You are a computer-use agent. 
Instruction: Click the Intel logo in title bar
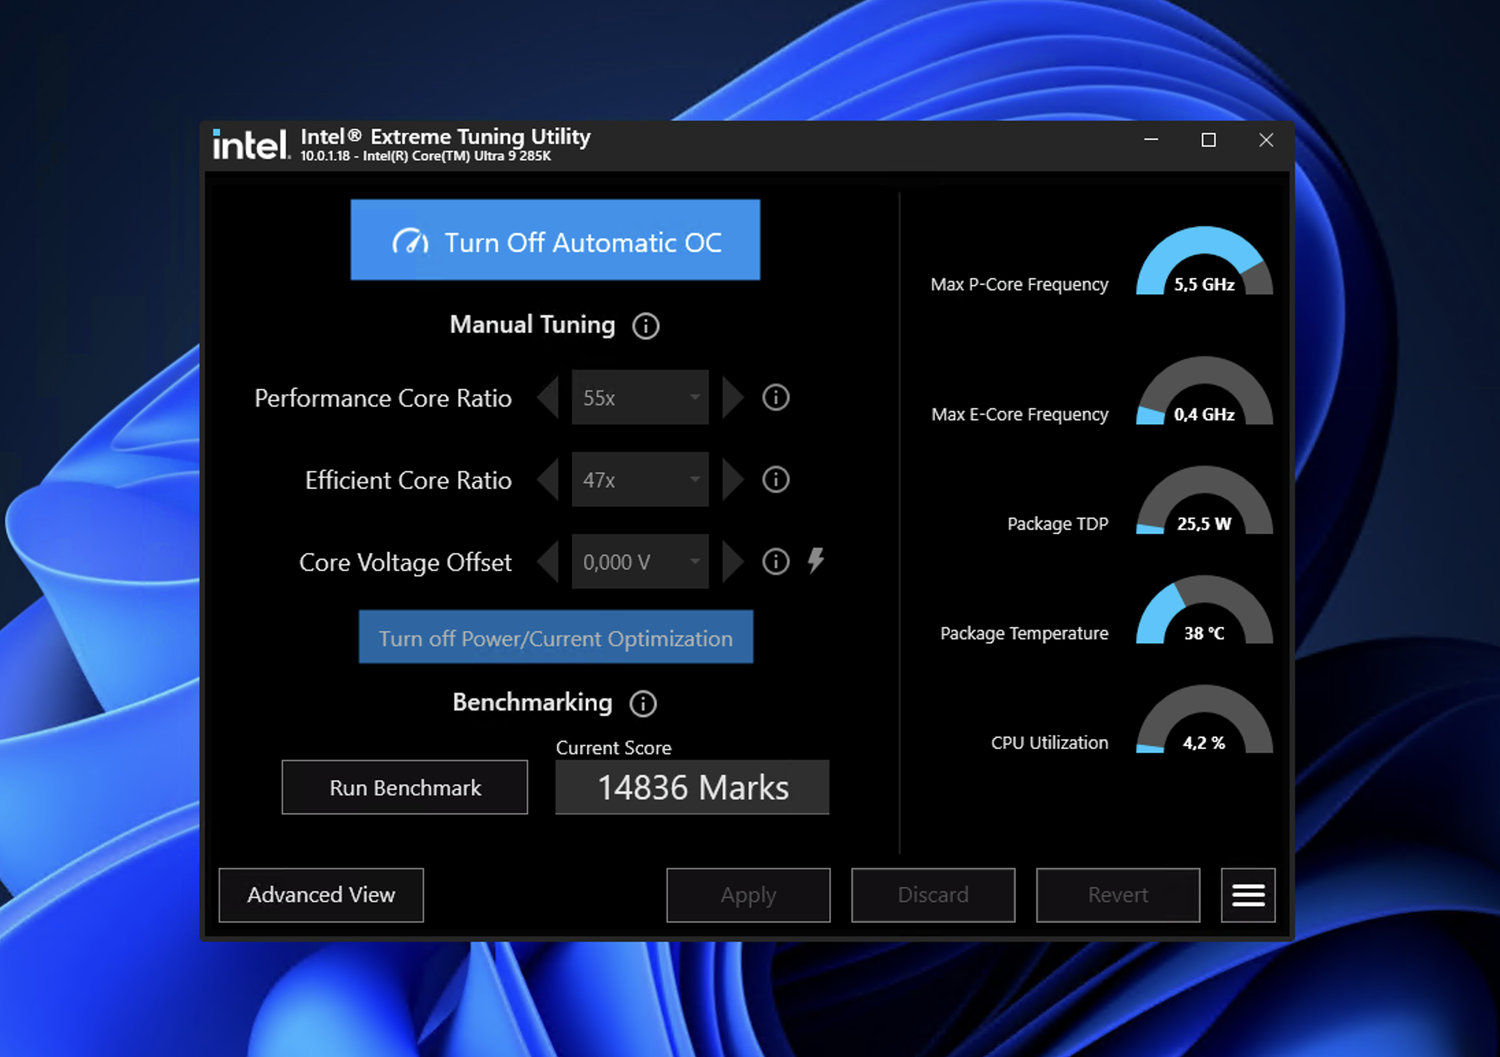click(250, 146)
